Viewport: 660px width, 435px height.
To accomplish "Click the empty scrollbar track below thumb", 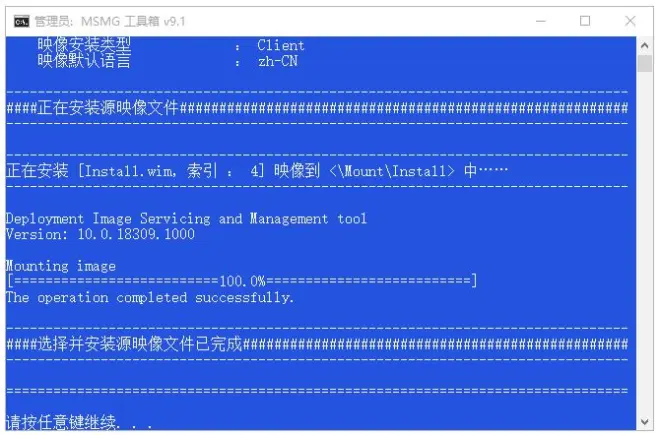I will (x=644, y=242).
